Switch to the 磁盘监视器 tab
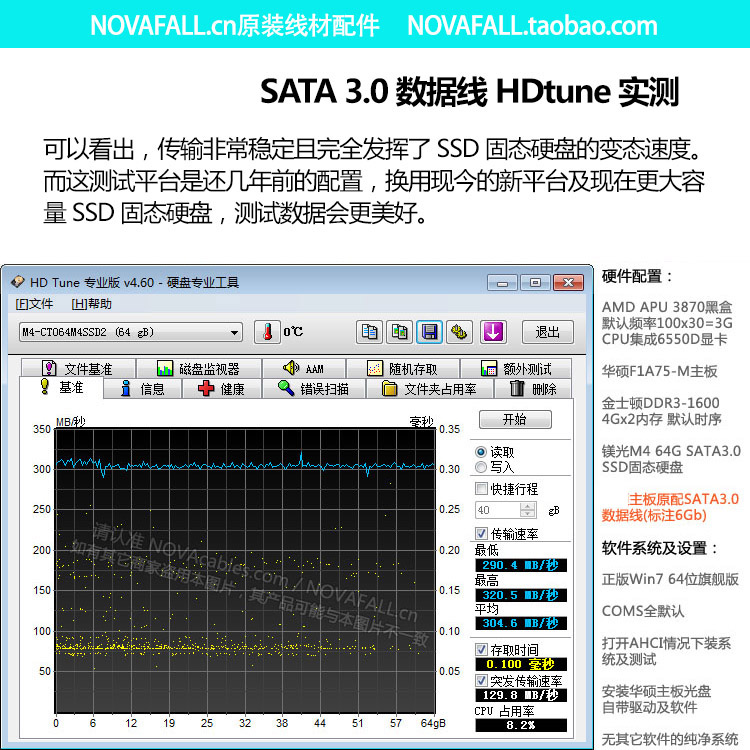Image resolution: width=750 pixels, height=750 pixels. pos(199,368)
